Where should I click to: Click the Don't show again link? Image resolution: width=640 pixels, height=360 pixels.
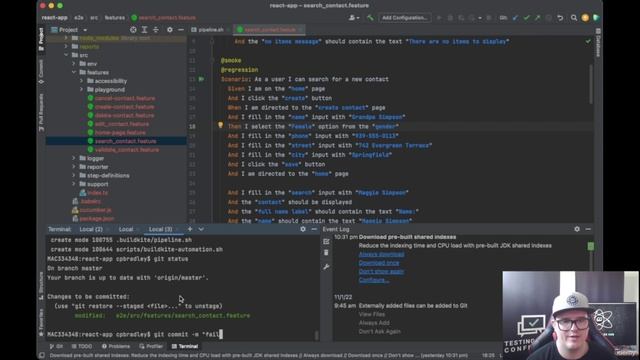click(381, 271)
